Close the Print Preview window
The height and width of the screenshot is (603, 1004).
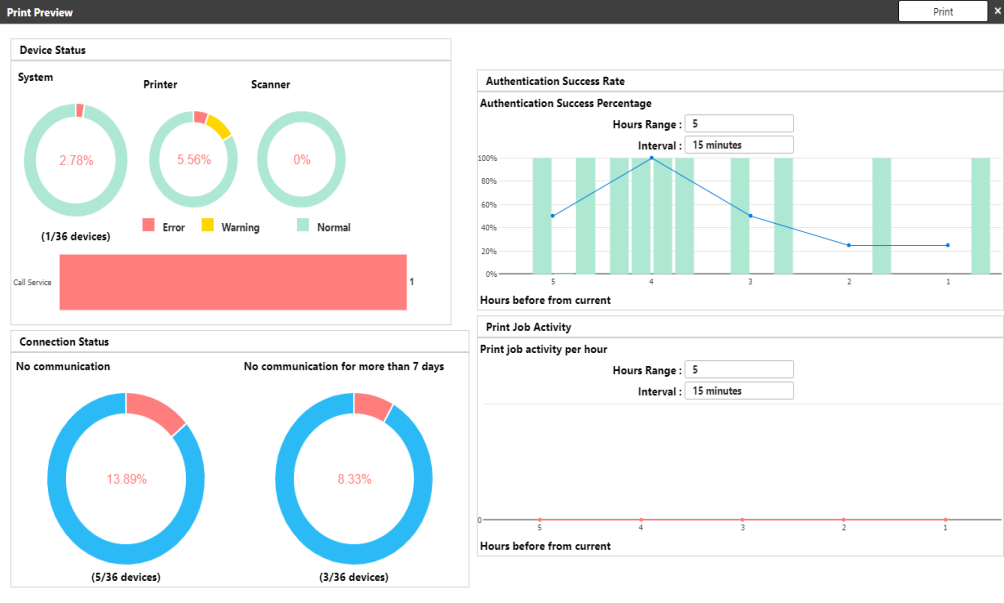997,11
